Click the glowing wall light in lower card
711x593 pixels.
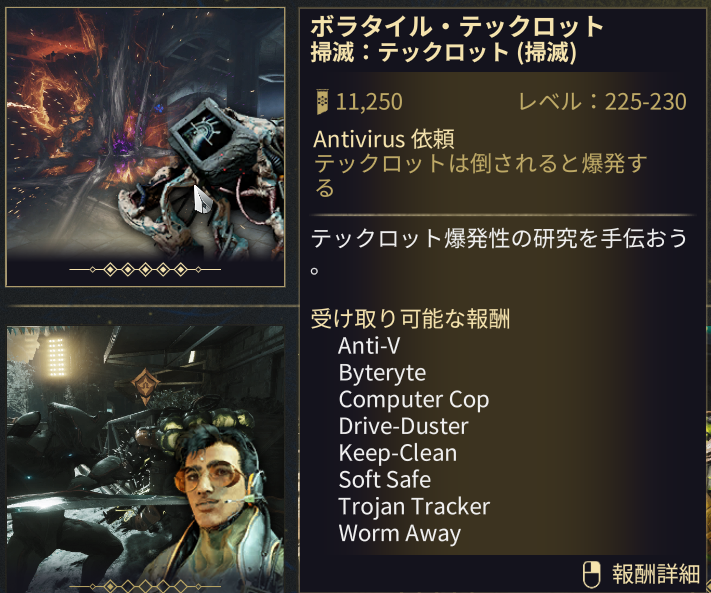pos(57,357)
